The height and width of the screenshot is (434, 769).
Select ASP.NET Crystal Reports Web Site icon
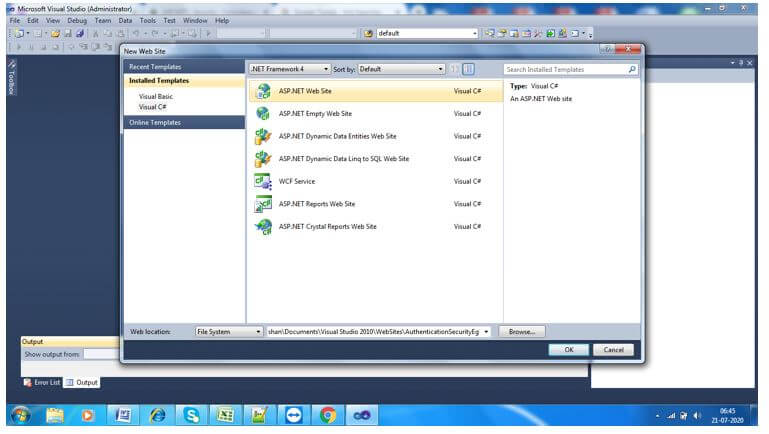[x=263, y=227]
